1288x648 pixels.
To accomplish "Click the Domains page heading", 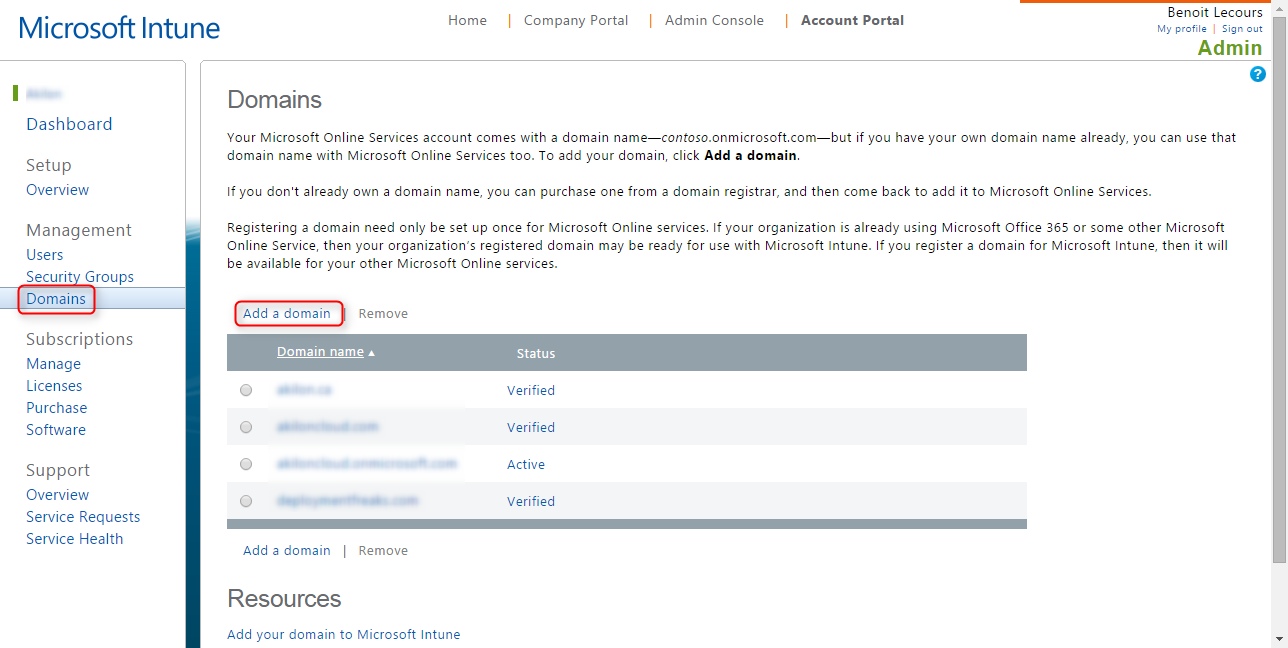I will 275,99.
